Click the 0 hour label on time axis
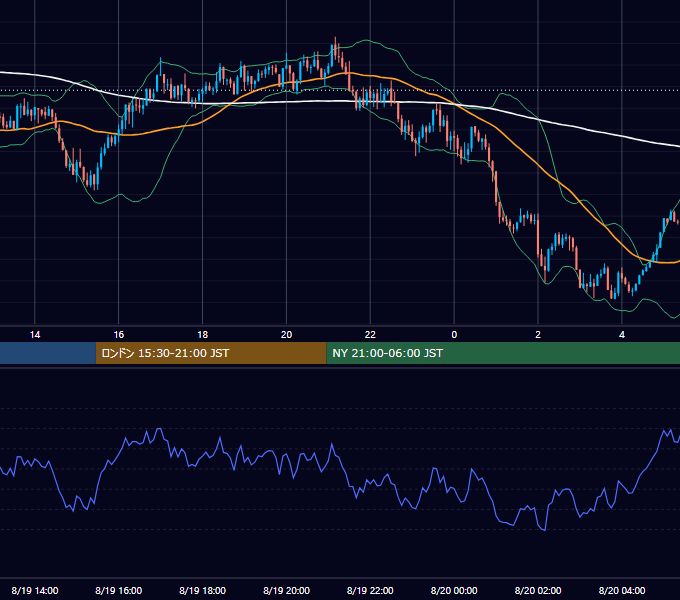The image size is (680, 600). click(454, 335)
